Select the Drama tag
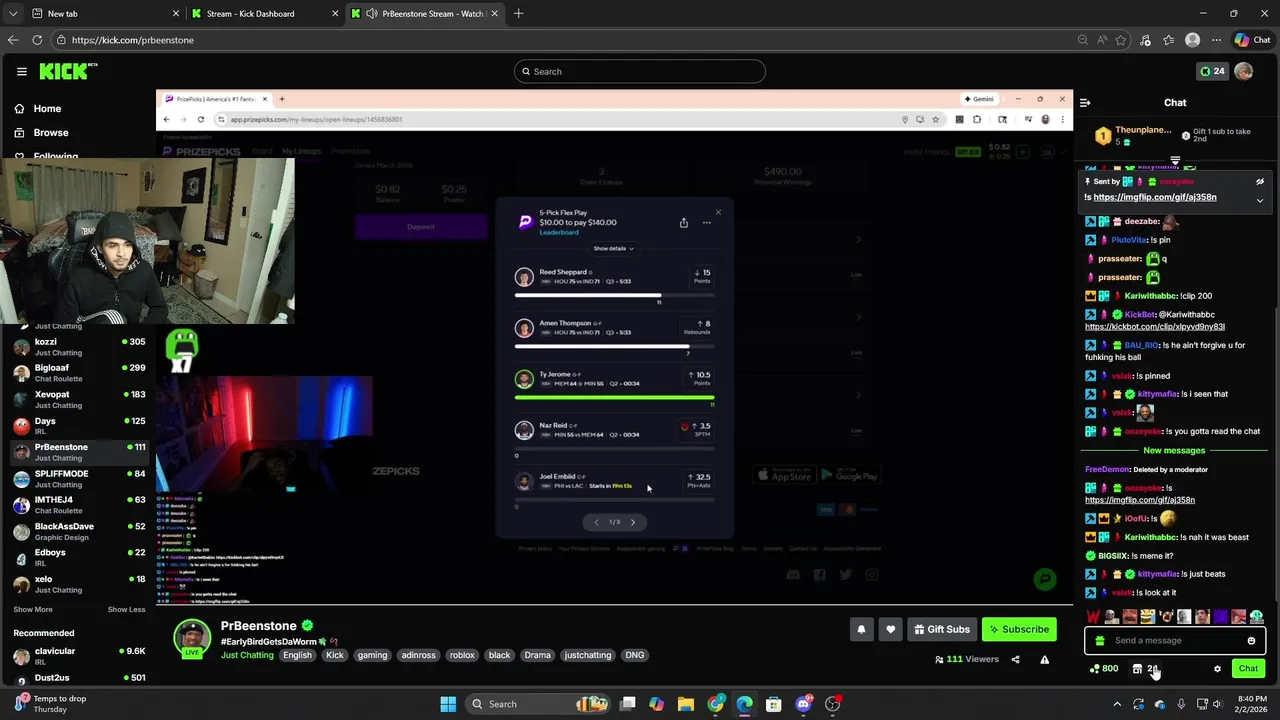This screenshot has height=720, width=1280. click(537, 655)
